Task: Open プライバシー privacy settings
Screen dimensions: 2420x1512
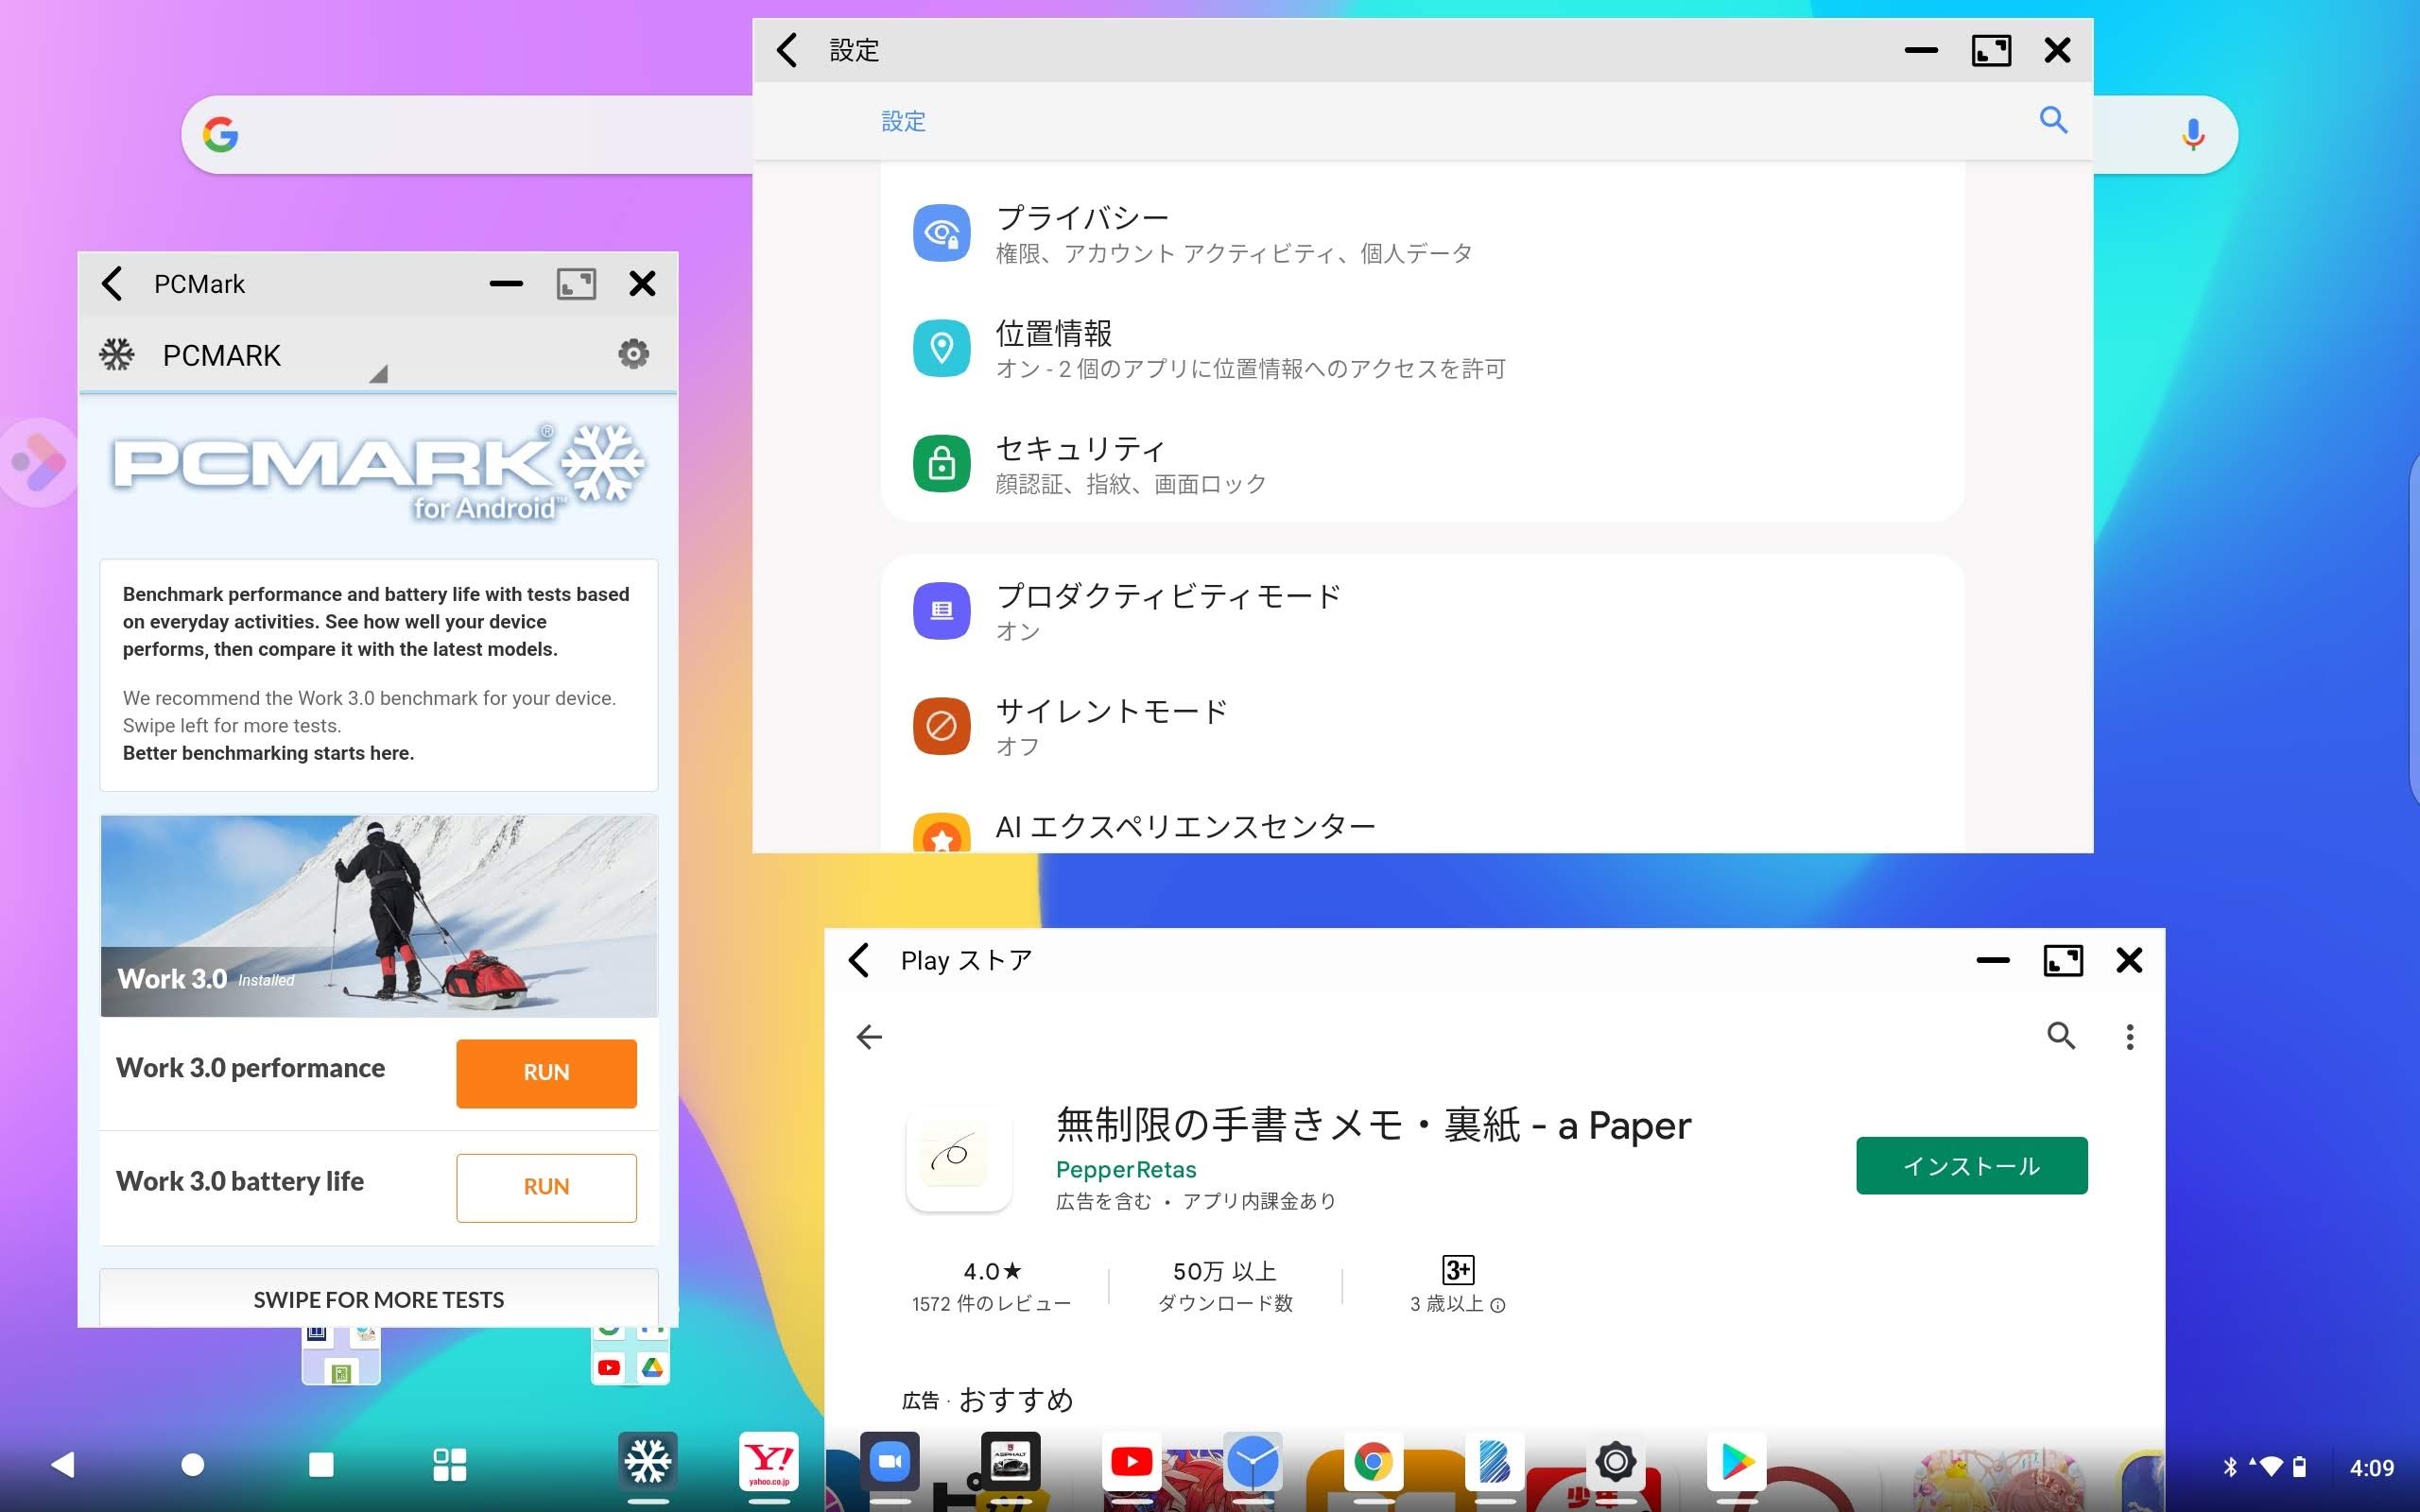Action: tap(1421, 234)
